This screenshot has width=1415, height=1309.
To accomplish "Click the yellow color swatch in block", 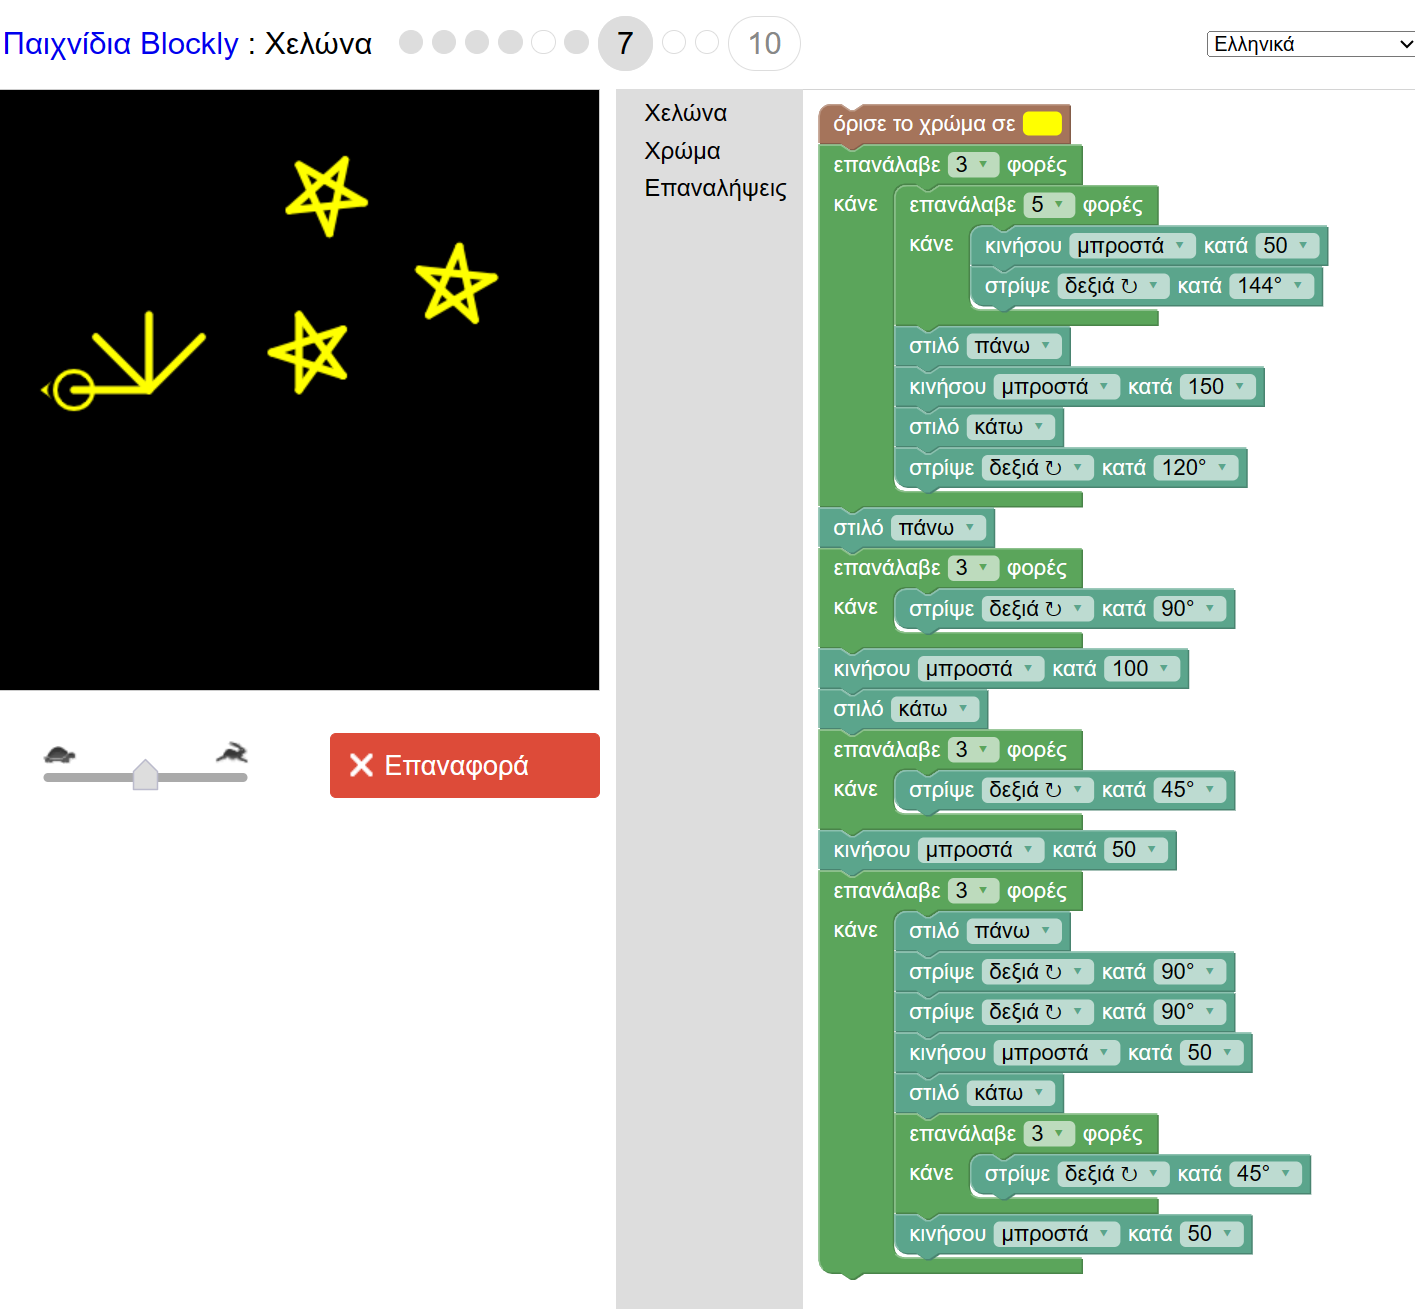I will pos(1042,124).
